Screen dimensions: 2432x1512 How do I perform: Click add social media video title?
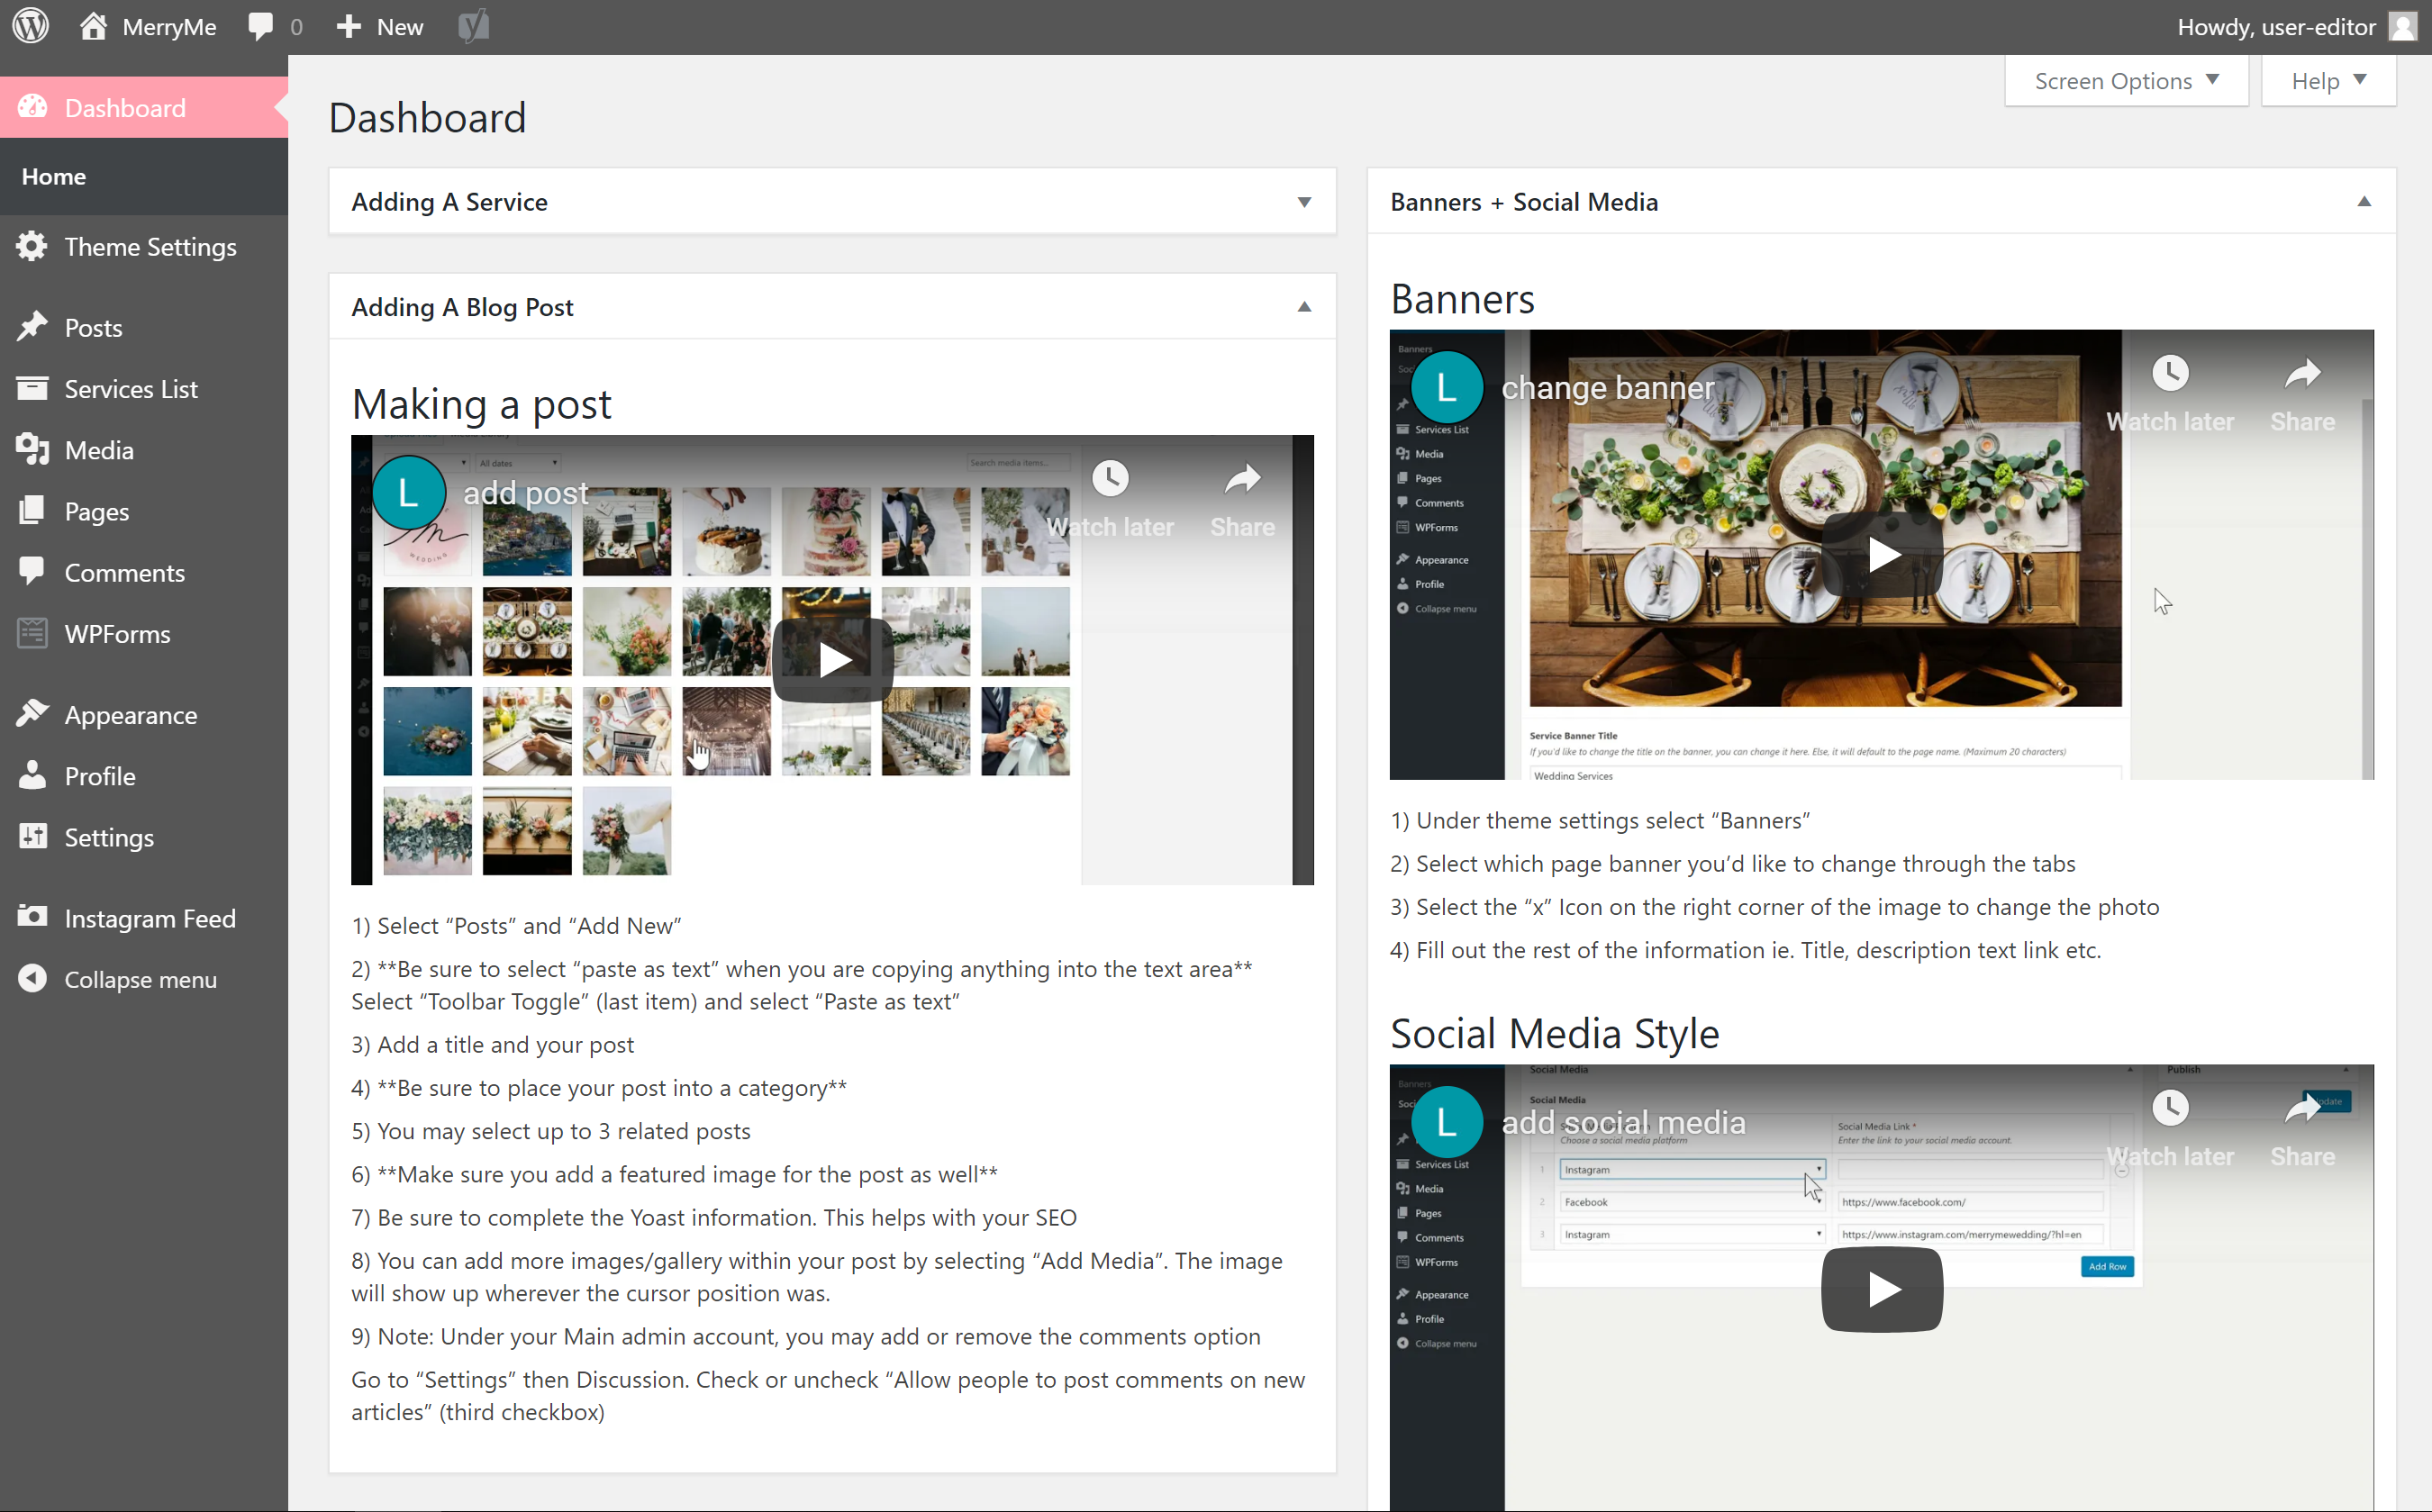pos(1624,1123)
